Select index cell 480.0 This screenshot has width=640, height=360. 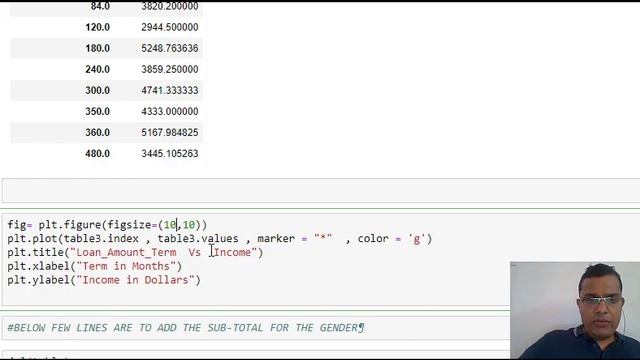(98, 154)
